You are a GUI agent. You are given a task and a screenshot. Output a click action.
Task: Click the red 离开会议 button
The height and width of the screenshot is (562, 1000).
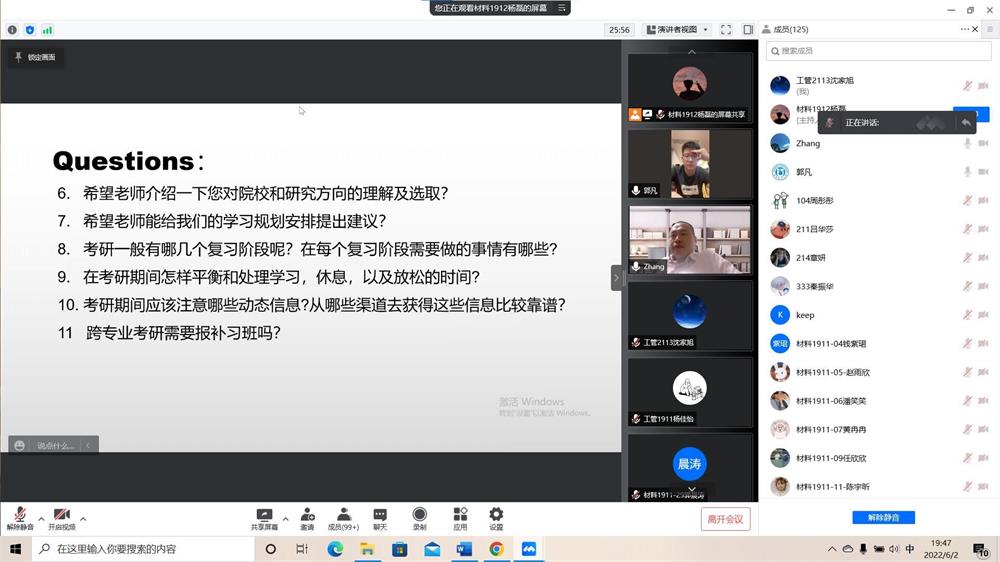[x=725, y=519]
